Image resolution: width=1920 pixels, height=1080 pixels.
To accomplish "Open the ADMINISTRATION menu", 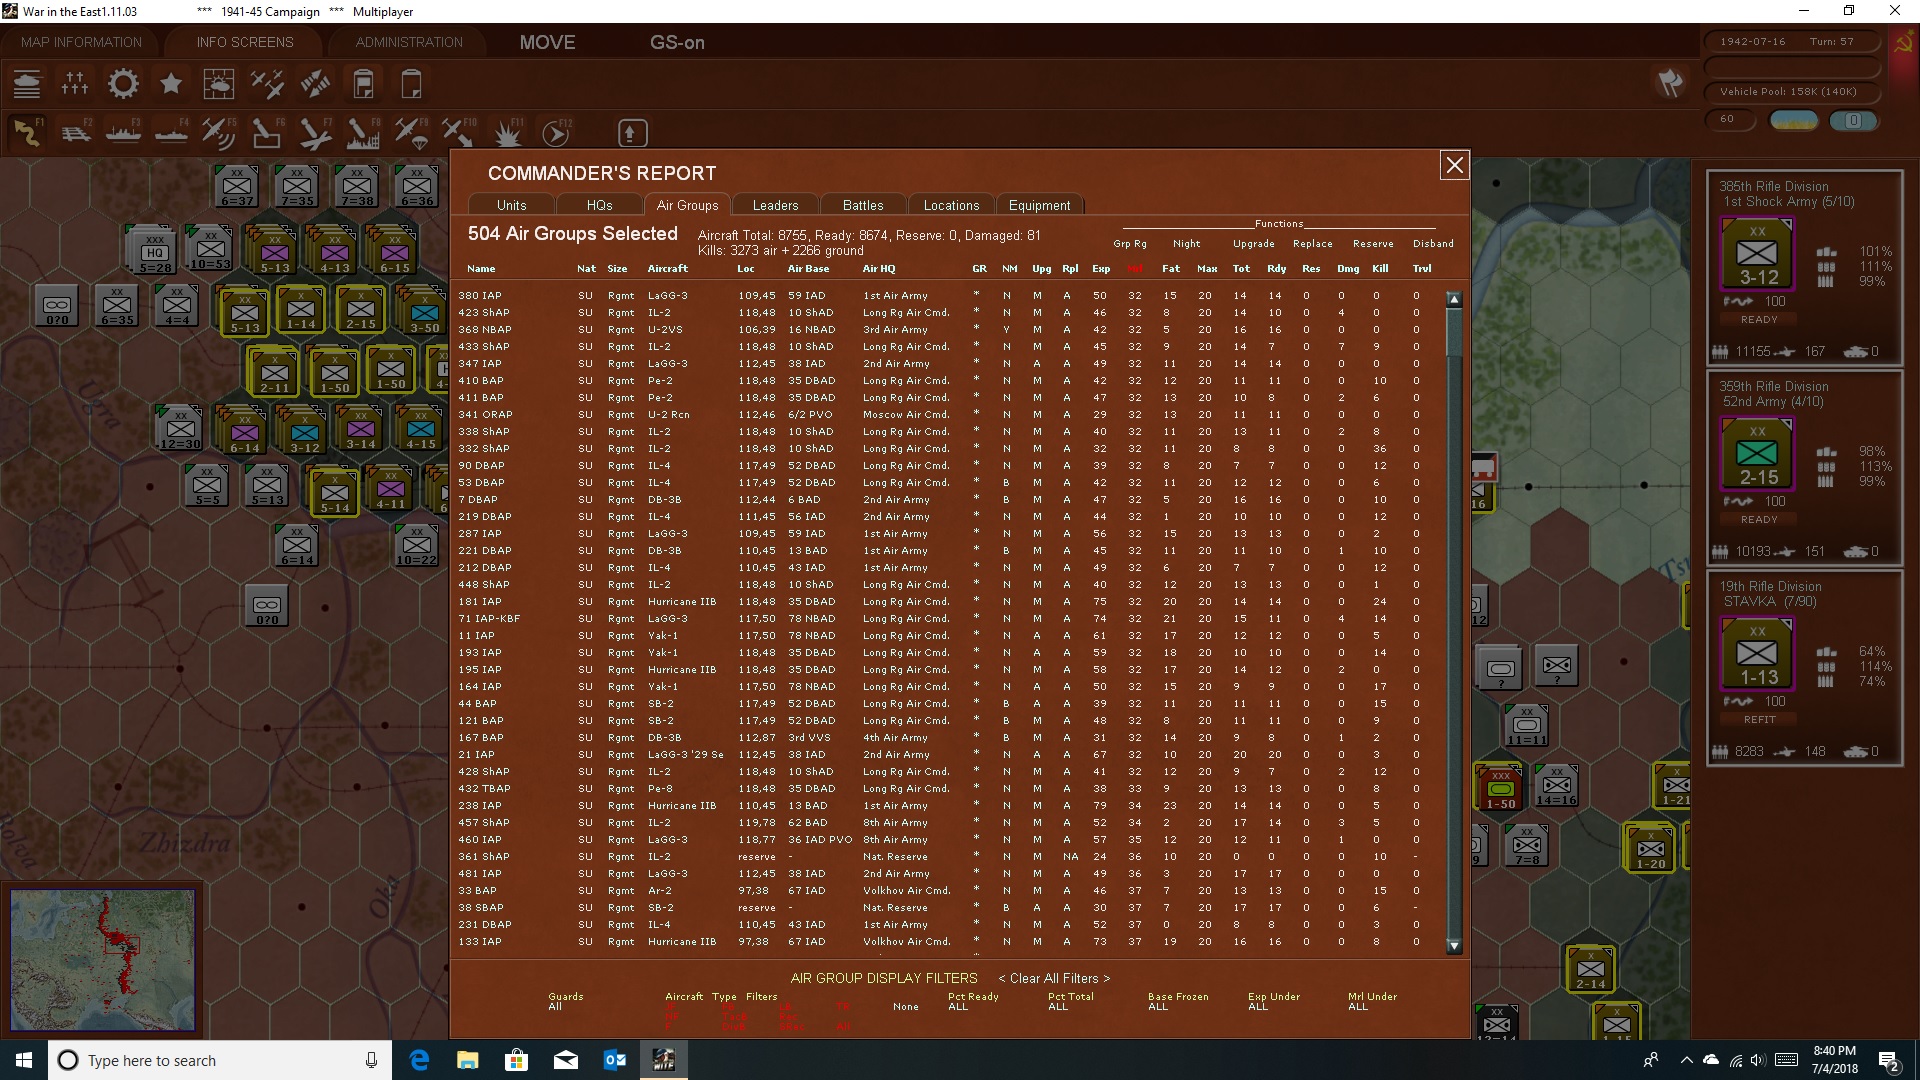I will [x=409, y=42].
